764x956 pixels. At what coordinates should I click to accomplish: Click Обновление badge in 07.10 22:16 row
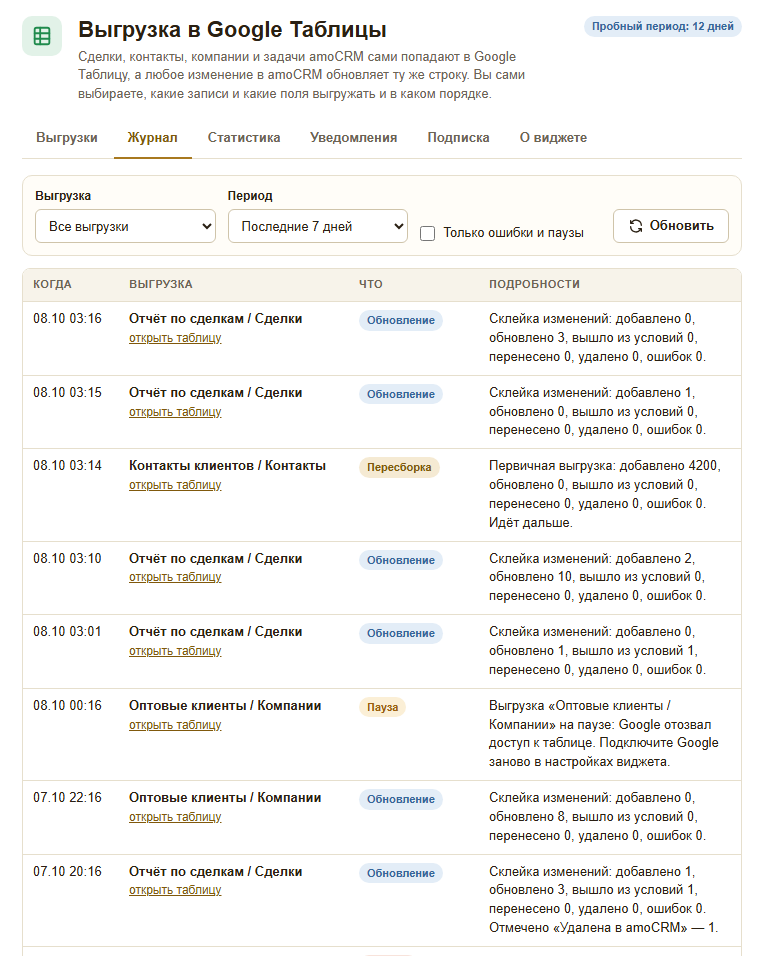tap(401, 799)
